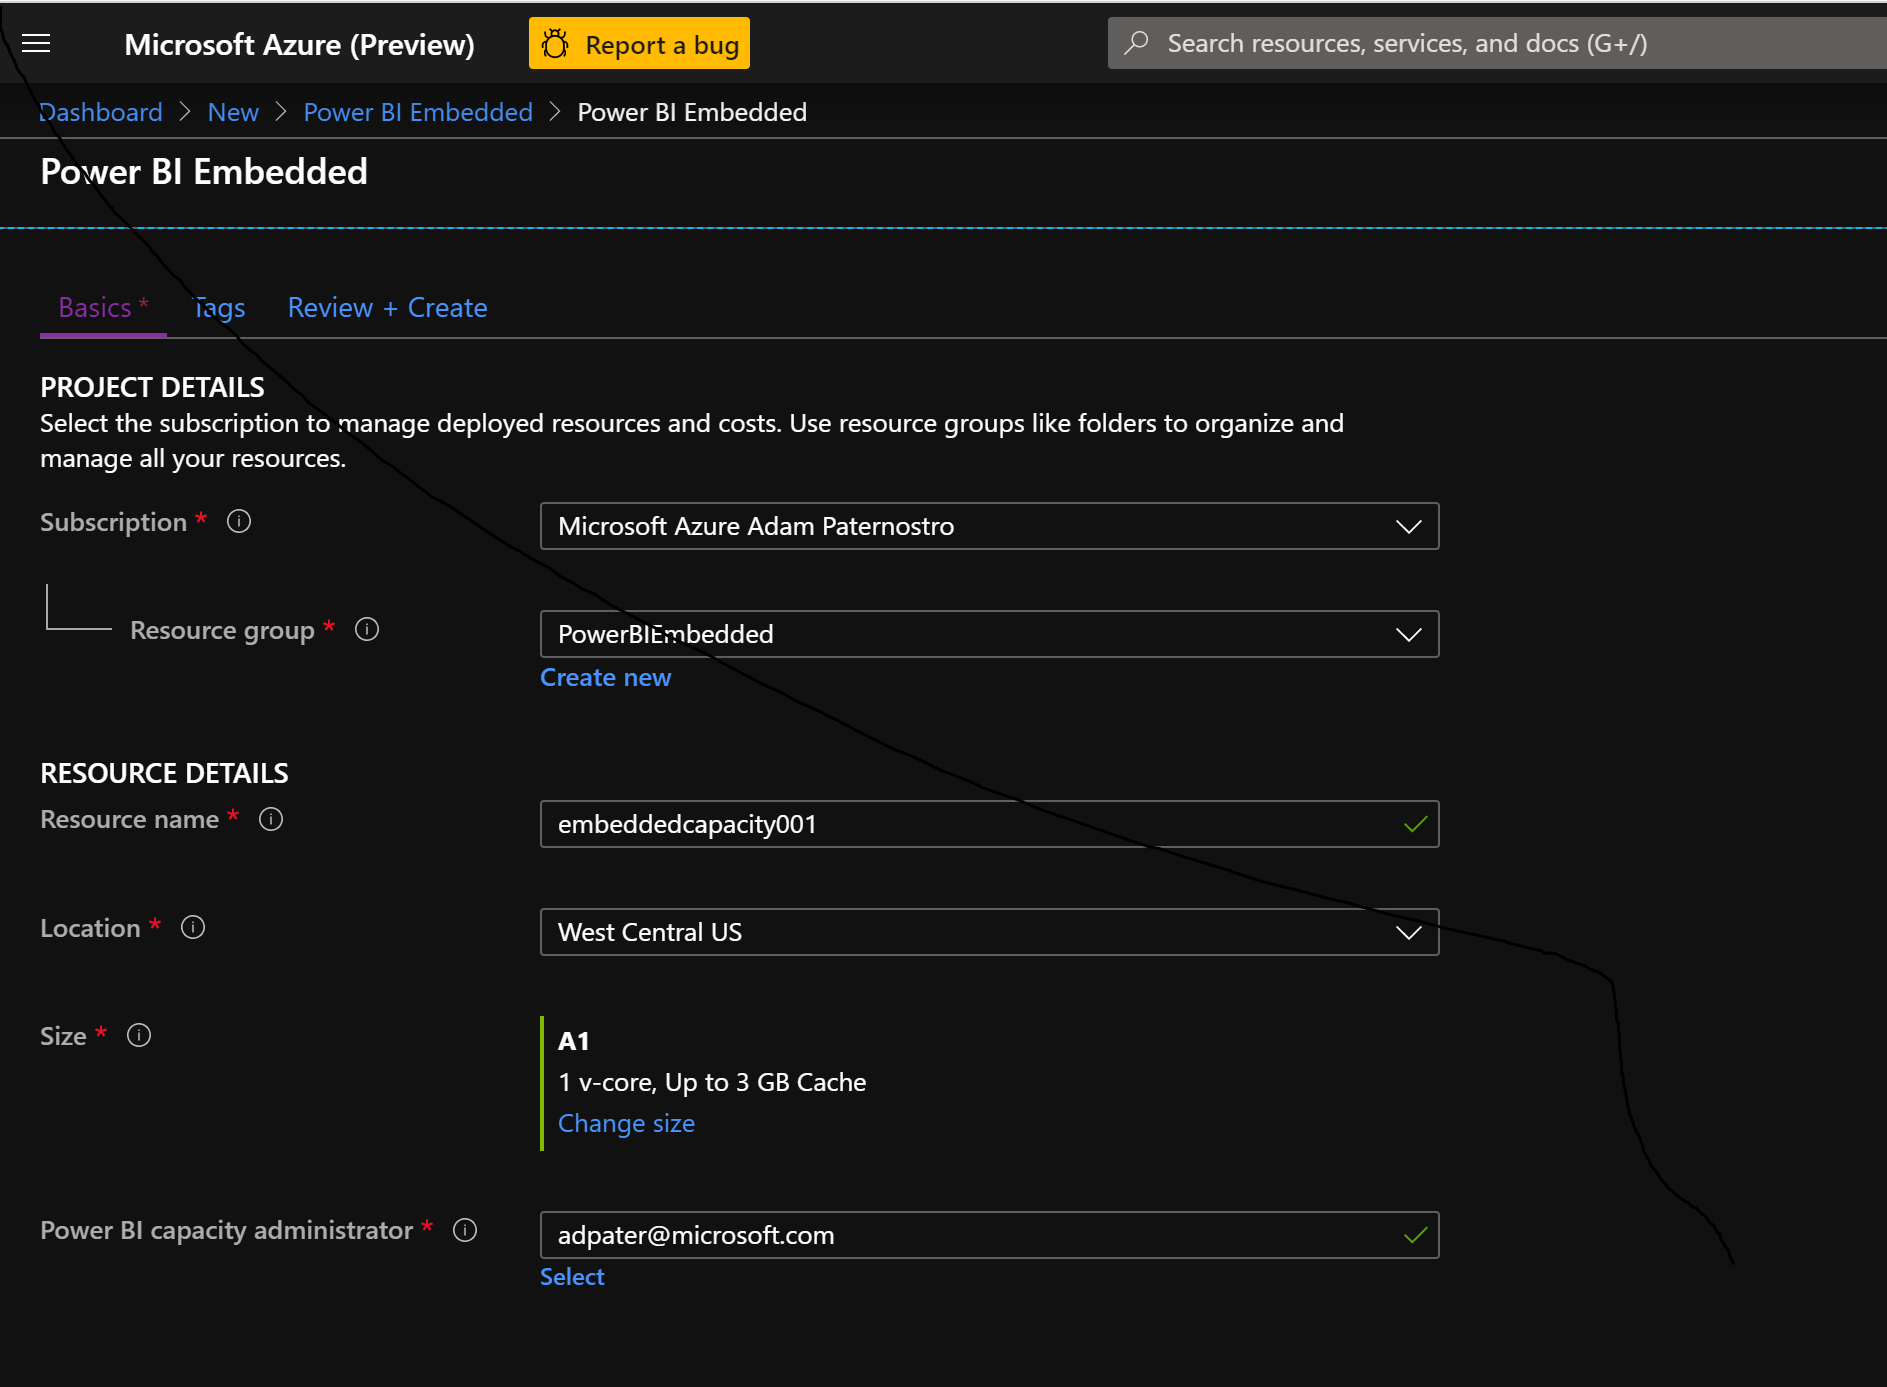Switch to the Basics tab
Viewport: 1887px width, 1387px height.
[x=103, y=308]
